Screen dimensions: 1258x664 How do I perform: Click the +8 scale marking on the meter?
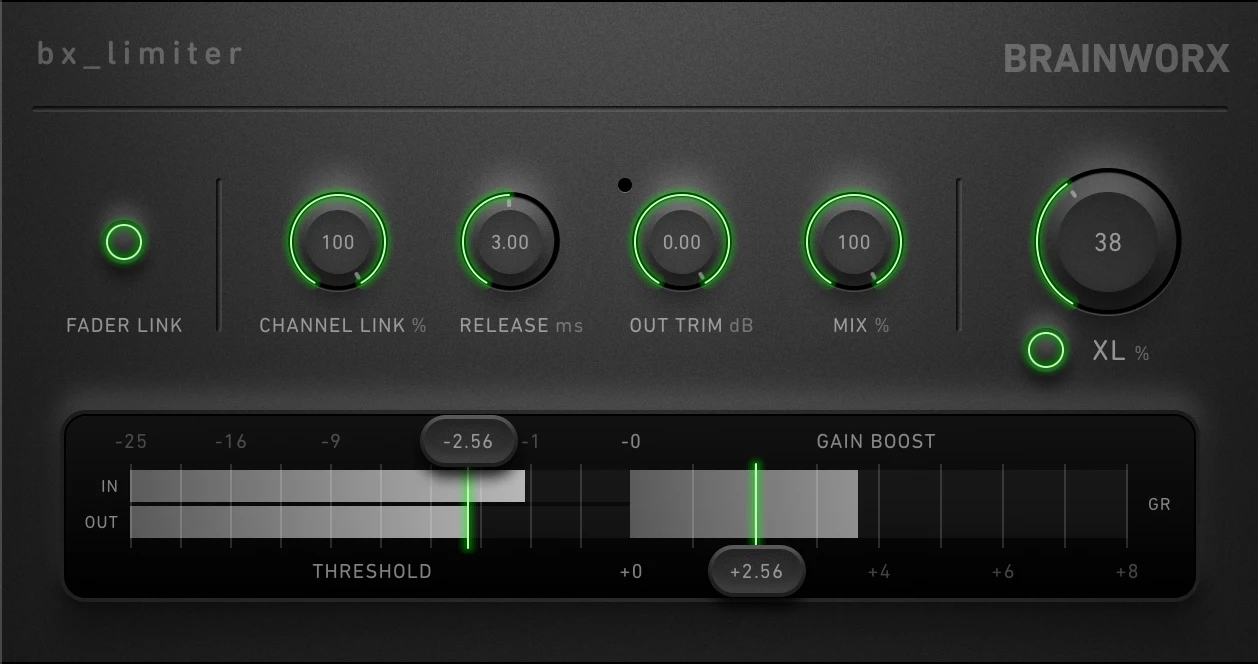pyautogui.click(x=1128, y=571)
